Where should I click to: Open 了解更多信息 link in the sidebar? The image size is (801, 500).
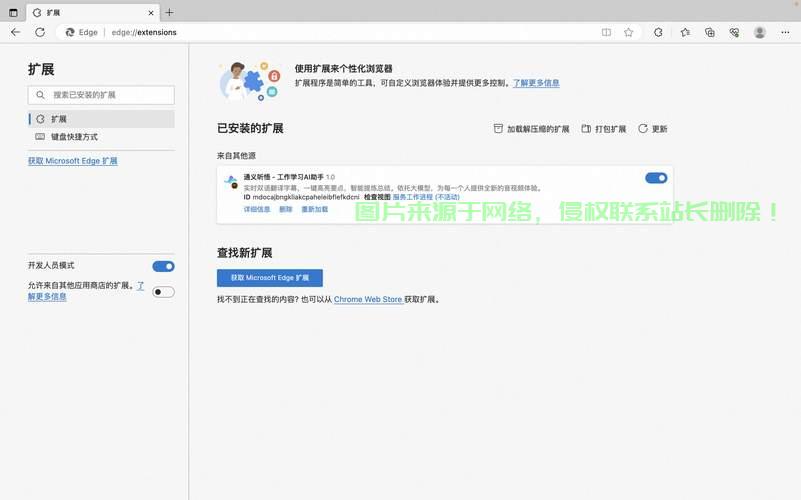47,296
